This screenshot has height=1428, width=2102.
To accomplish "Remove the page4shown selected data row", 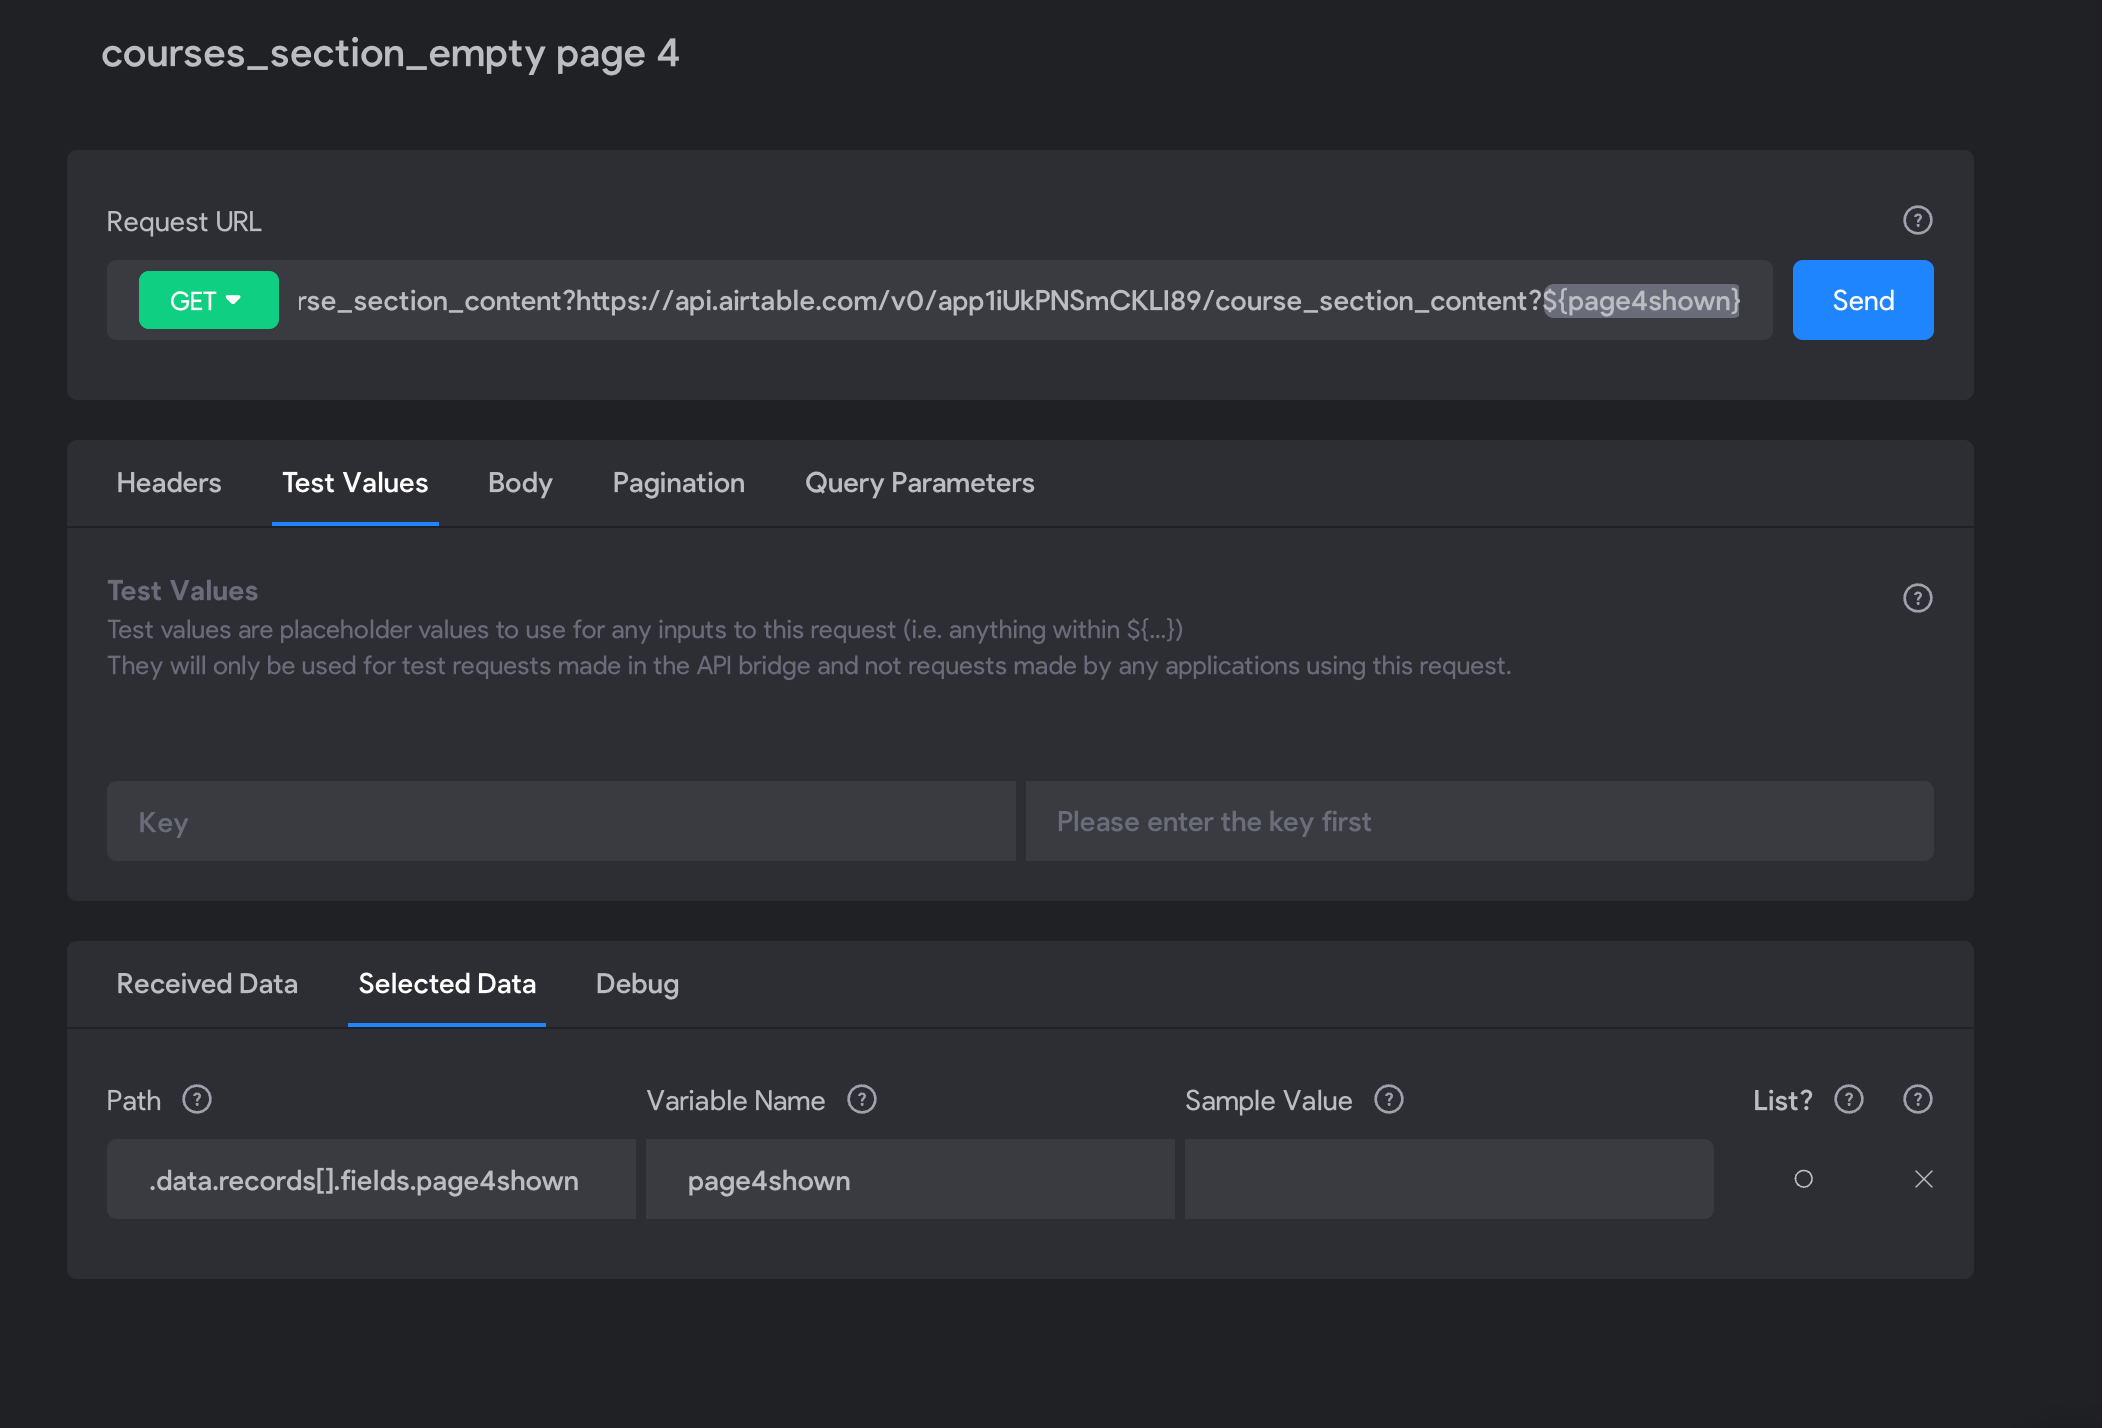I will pyautogui.click(x=1923, y=1179).
